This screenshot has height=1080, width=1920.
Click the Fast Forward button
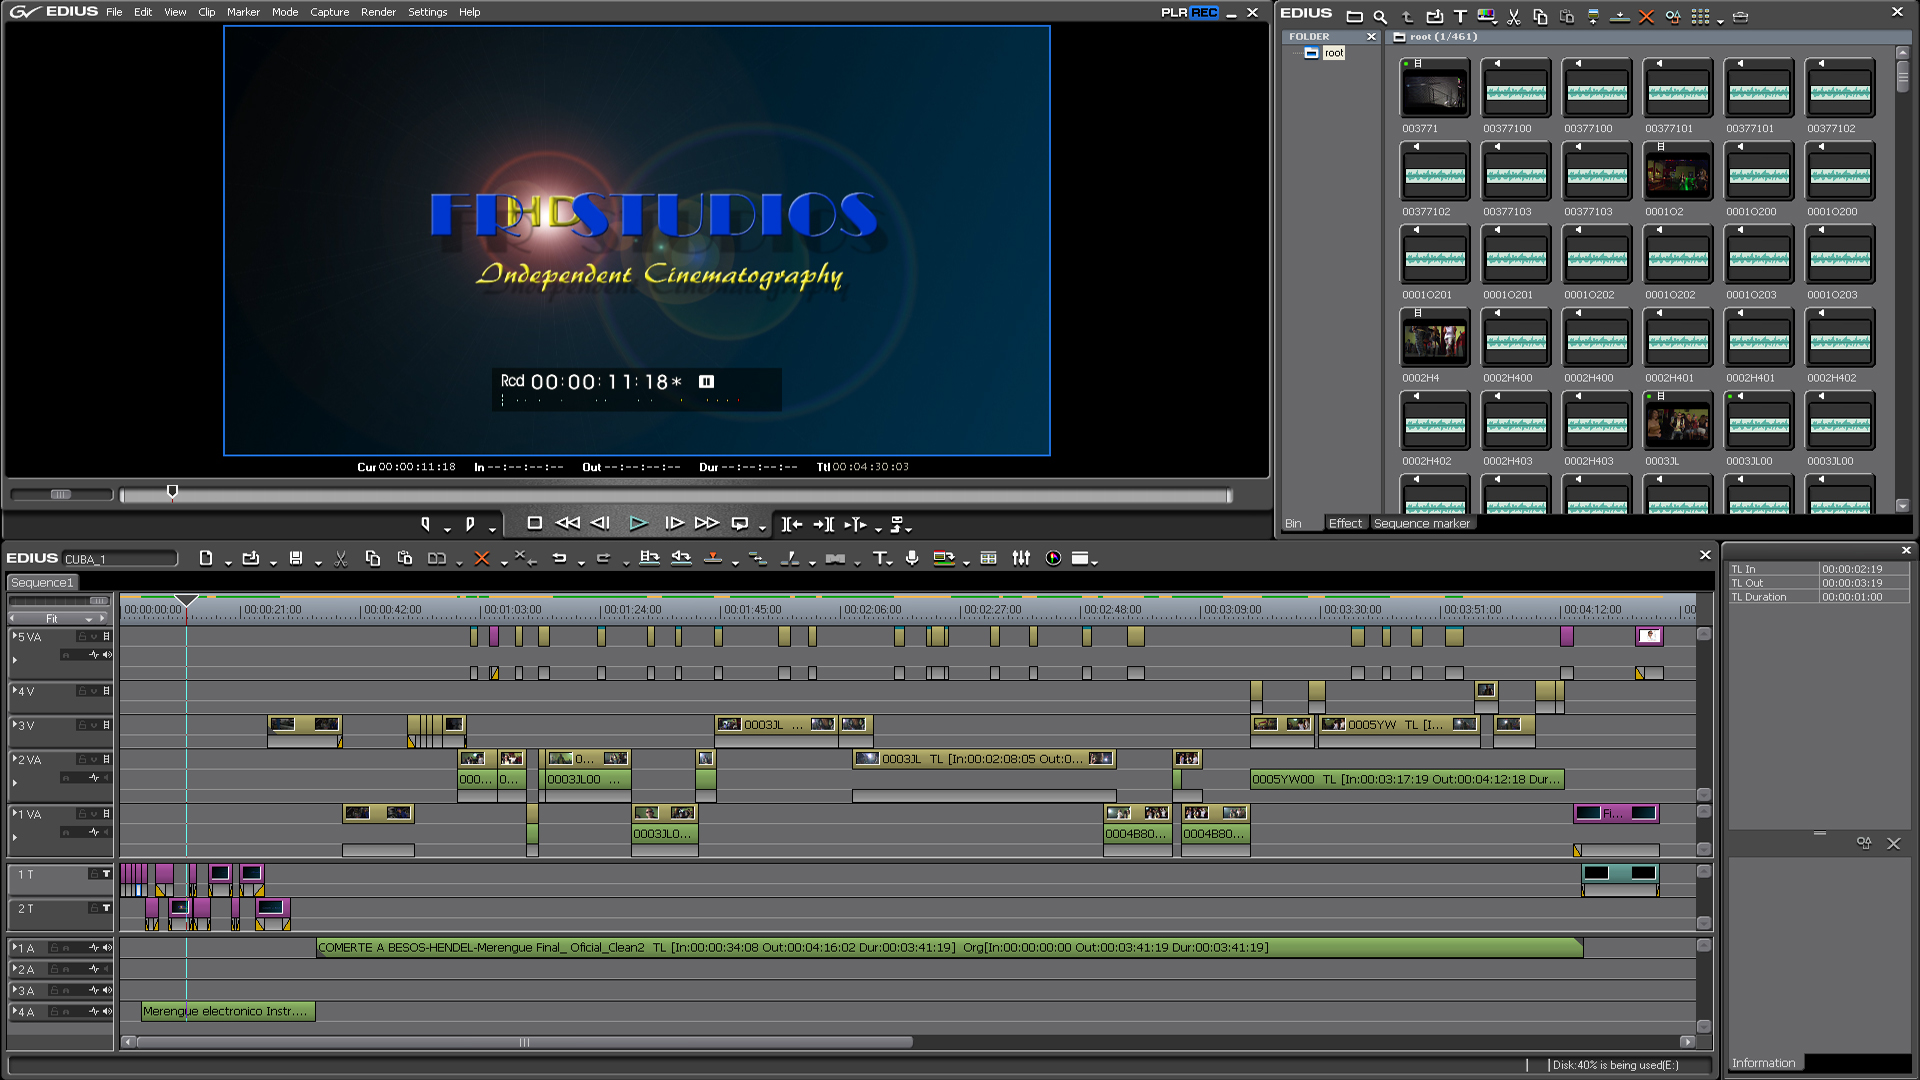[707, 523]
